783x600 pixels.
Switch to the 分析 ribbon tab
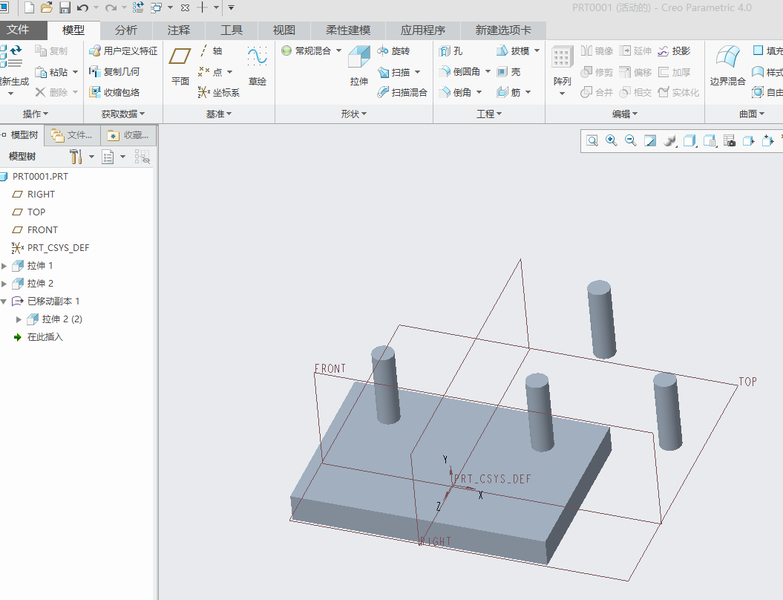tap(126, 30)
